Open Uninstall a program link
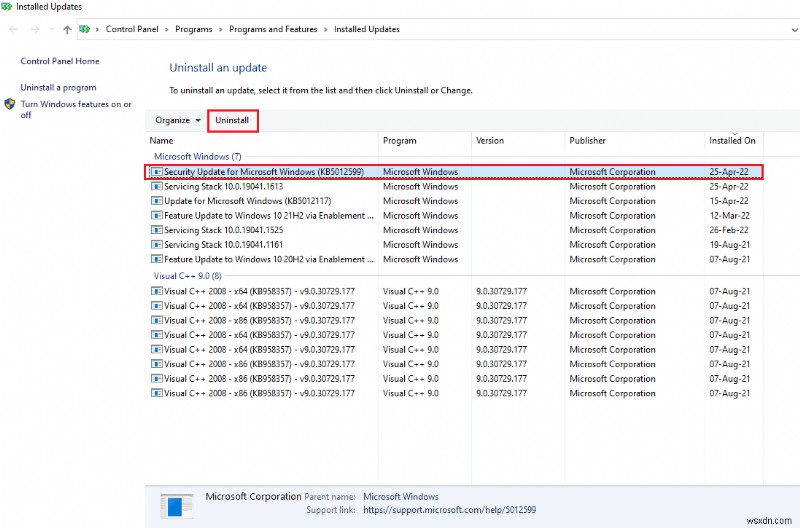800x528 pixels. pos(58,88)
